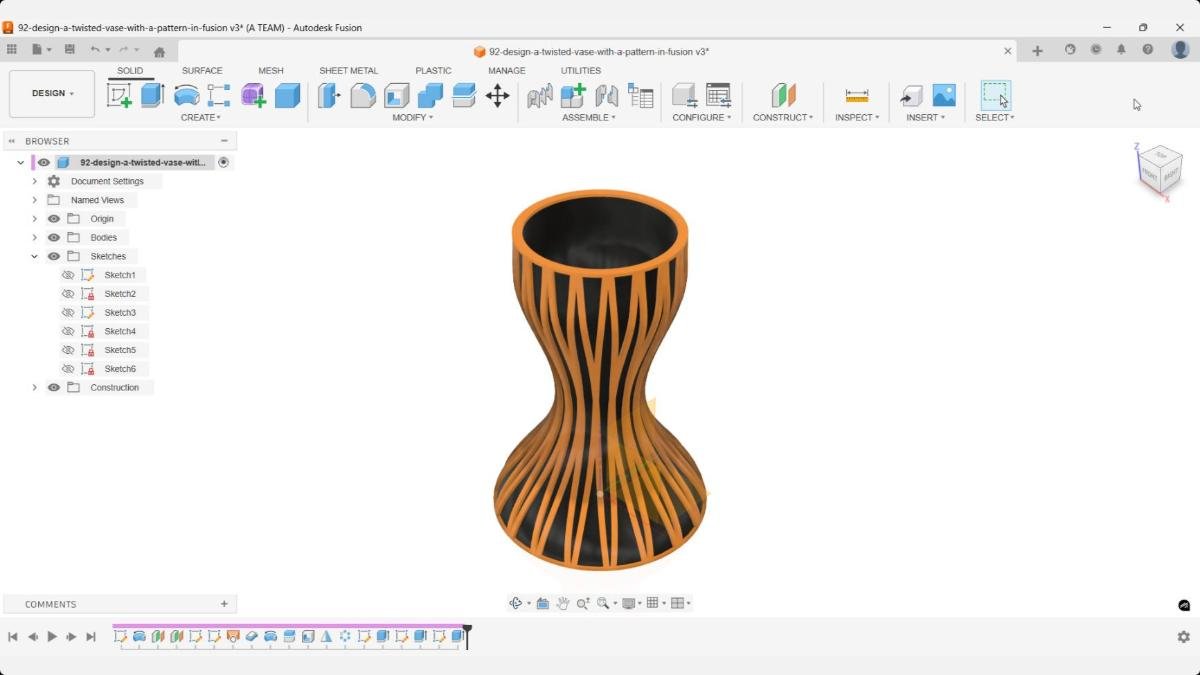
Task: Select the Extrude tool in Create panel
Action: [152, 95]
